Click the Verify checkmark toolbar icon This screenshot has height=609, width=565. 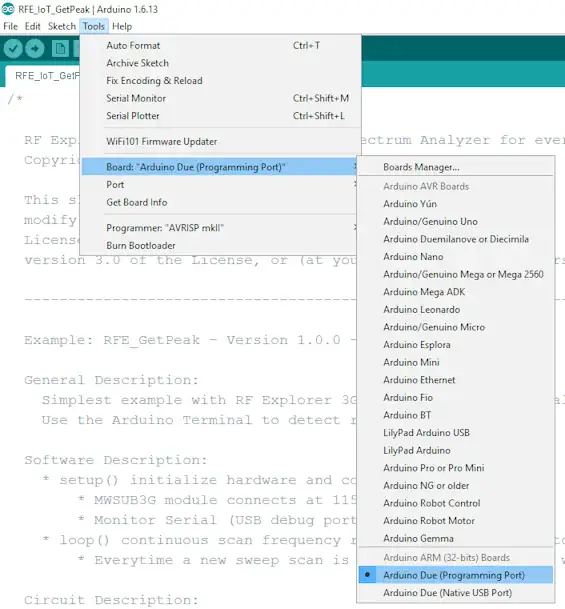(x=13, y=49)
